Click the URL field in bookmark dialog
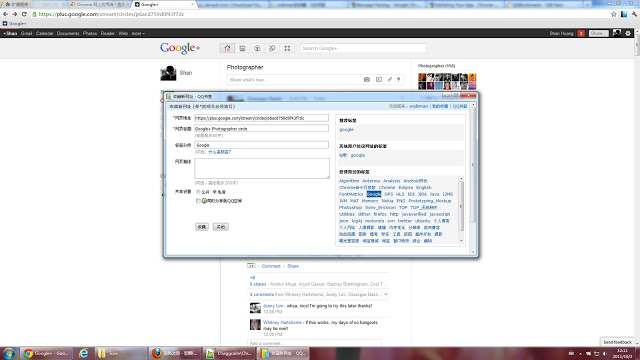This screenshot has height=360, width=640. 261,118
